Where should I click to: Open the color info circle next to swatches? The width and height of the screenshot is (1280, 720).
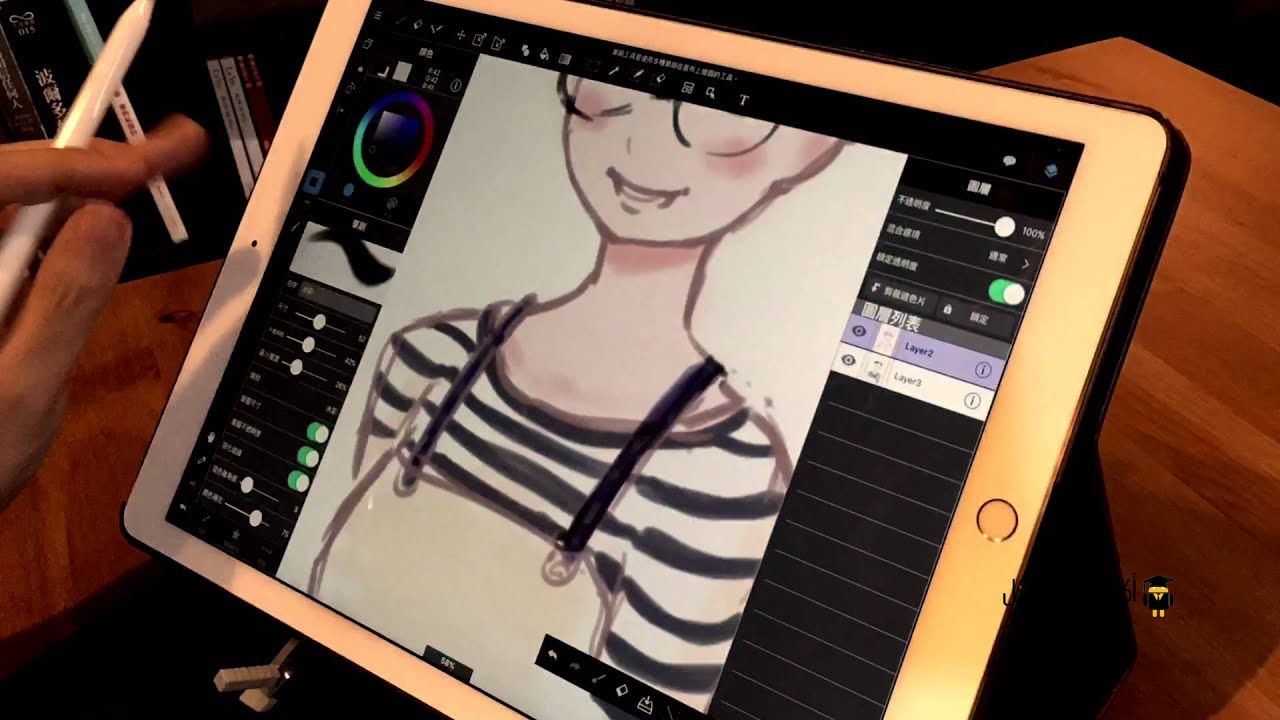coord(456,86)
